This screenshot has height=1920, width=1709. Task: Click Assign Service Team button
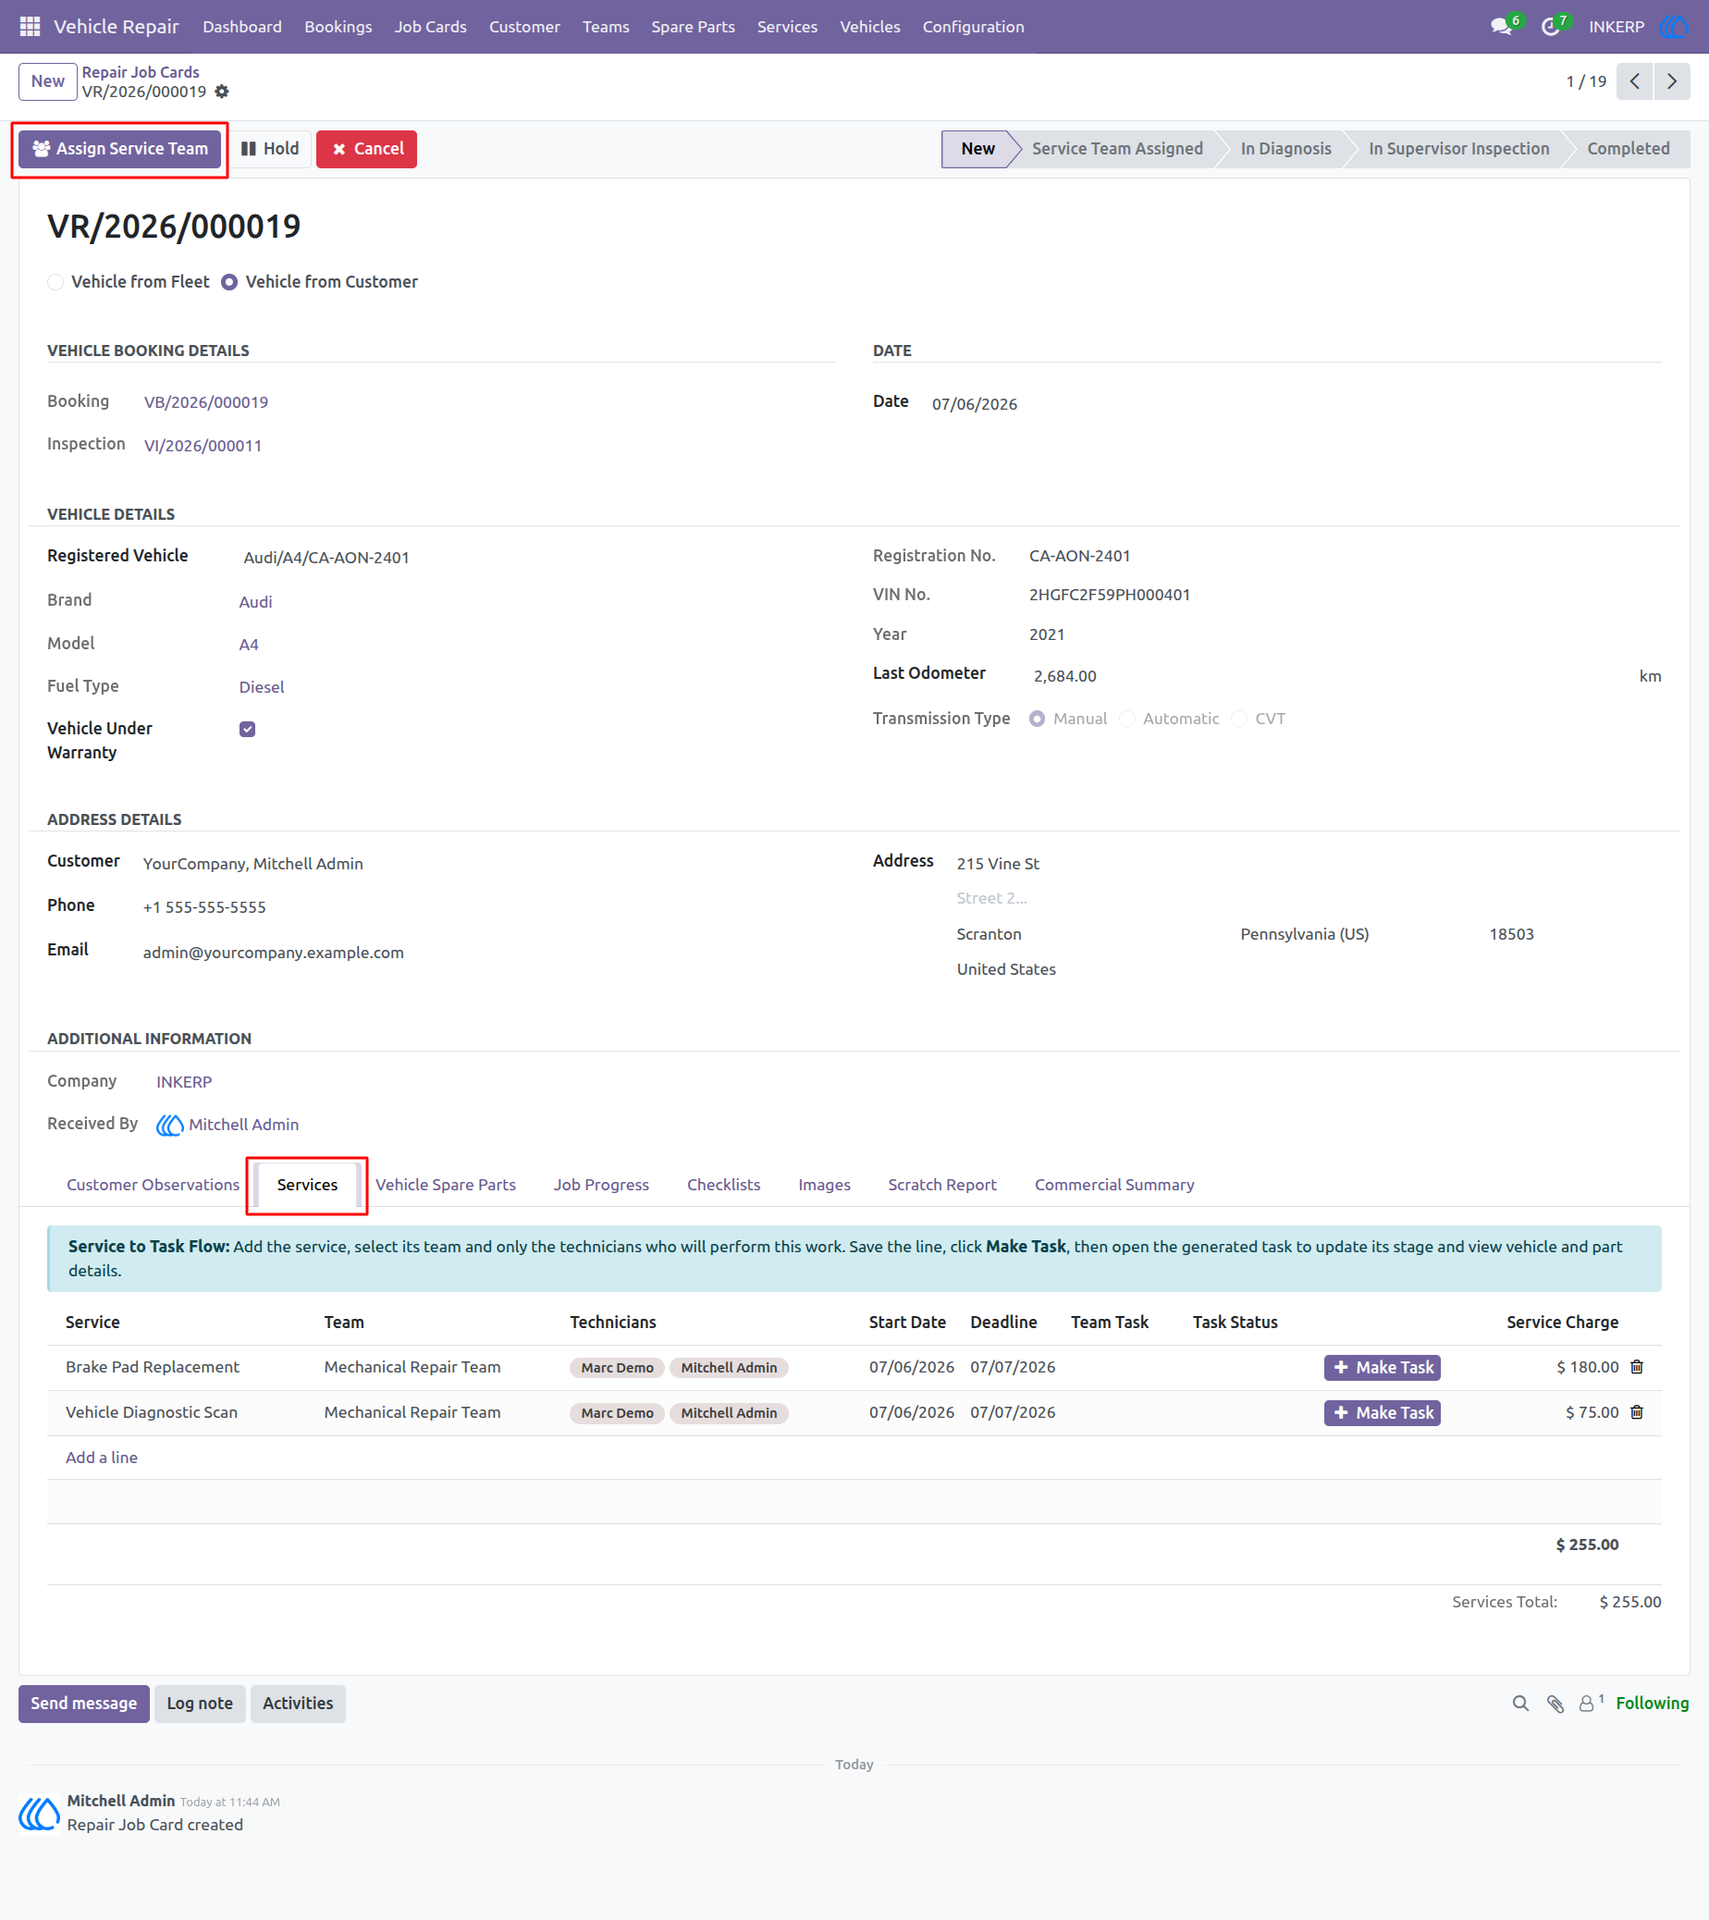(x=120, y=149)
